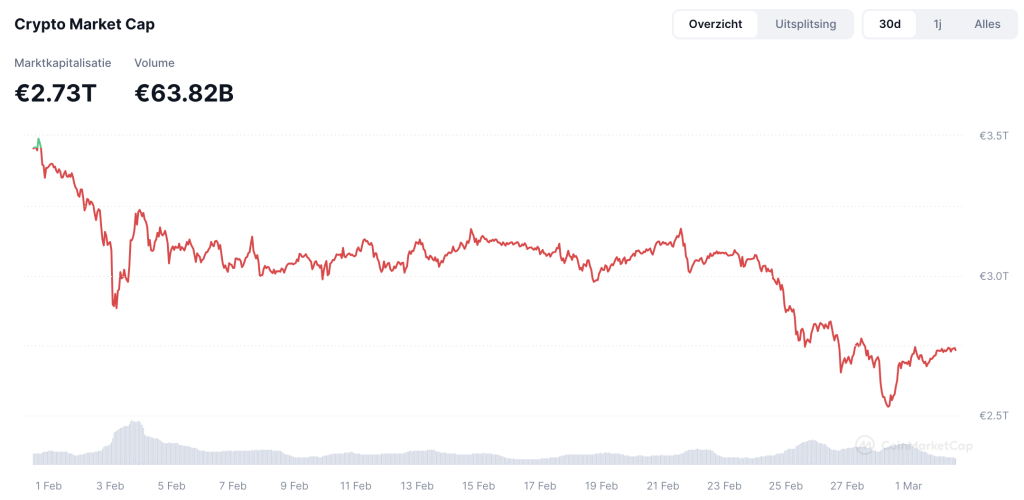Image resolution: width=1024 pixels, height=500 pixels.
Task: Click the €3.0T y-axis label
Action: click(x=993, y=276)
